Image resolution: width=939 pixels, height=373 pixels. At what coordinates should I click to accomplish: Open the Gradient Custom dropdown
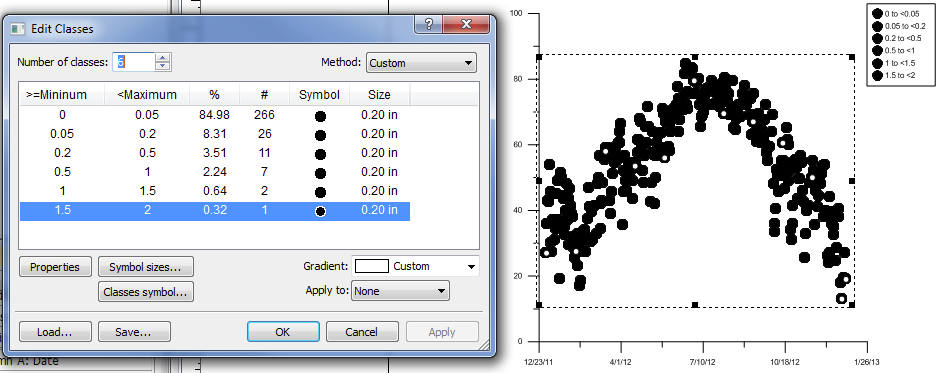pyautogui.click(x=415, y=266)
